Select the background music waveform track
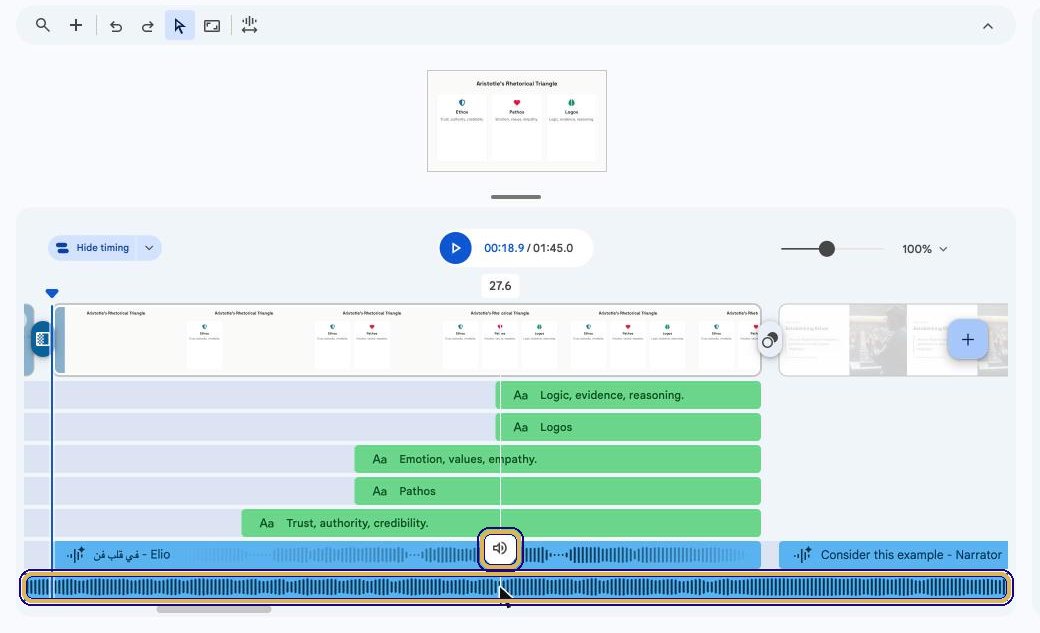Screen dimensions: 1040x633 coord(516,587)
